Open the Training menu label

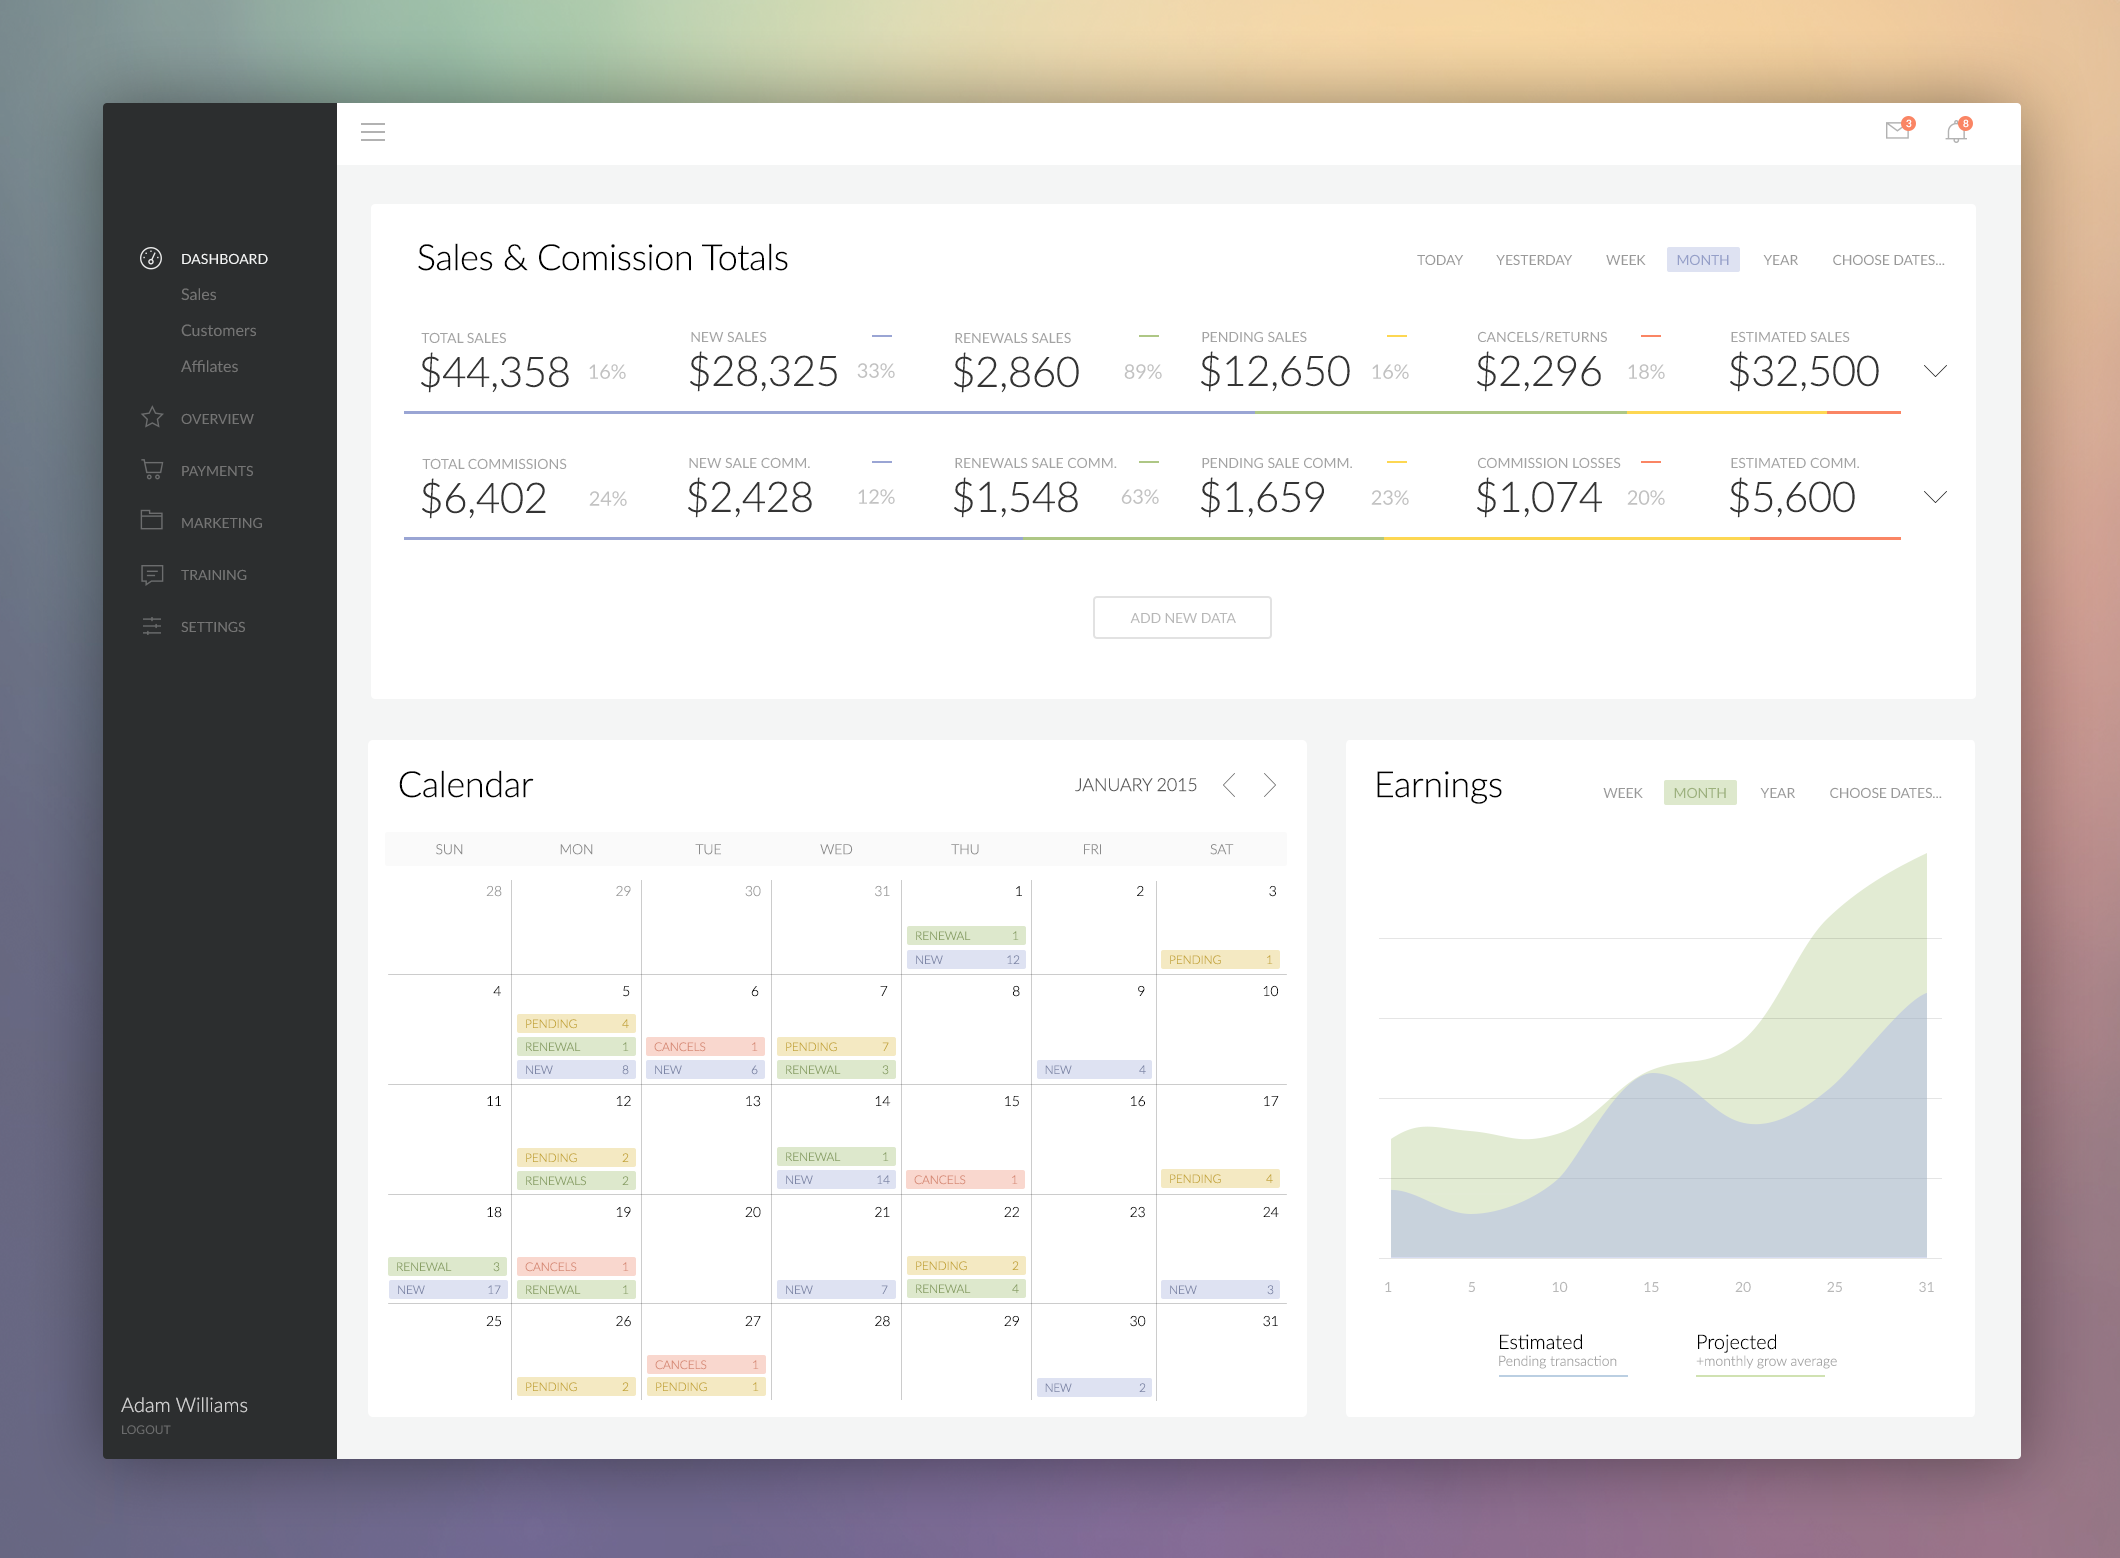(213, 574)
